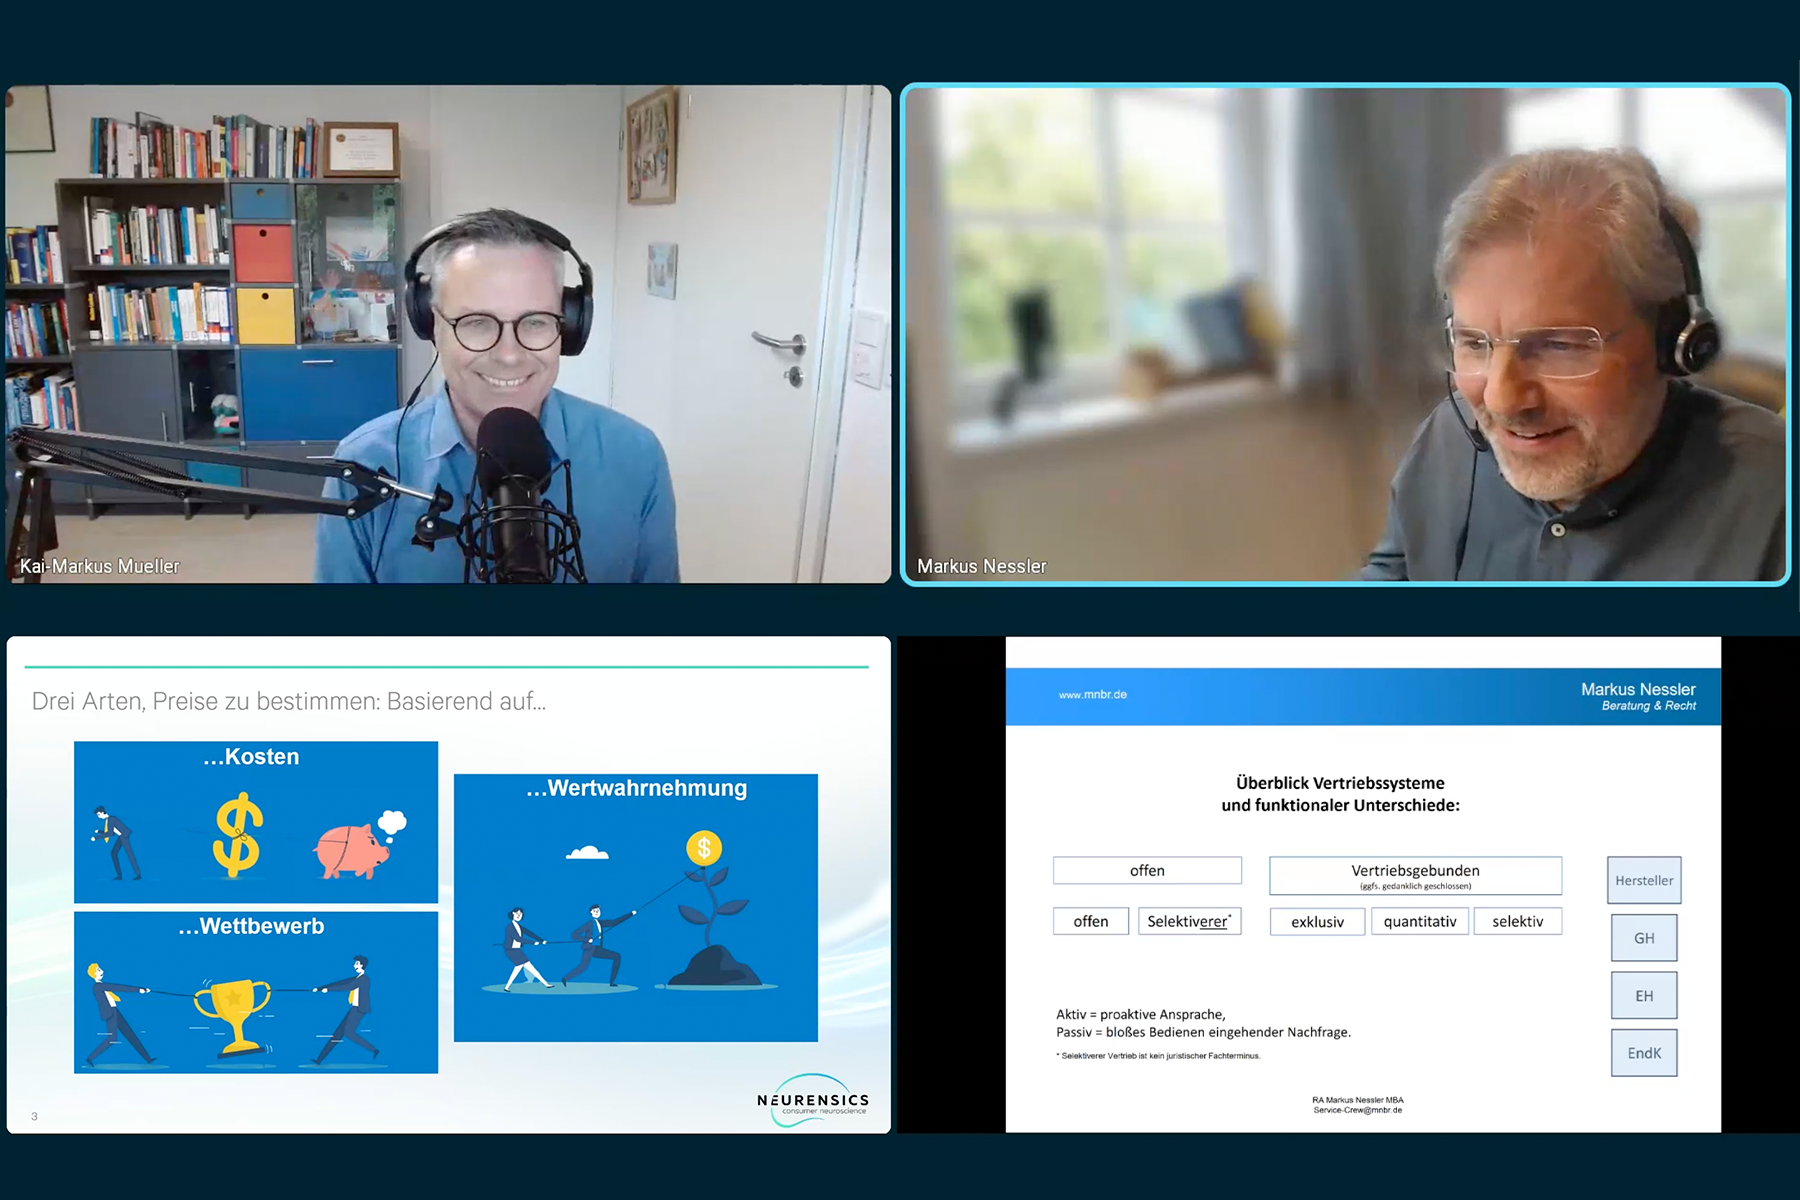Open the www.mnbr.de link in slide header
The height and width of the screenshot is (1200, 1800).
[1092, 695]
